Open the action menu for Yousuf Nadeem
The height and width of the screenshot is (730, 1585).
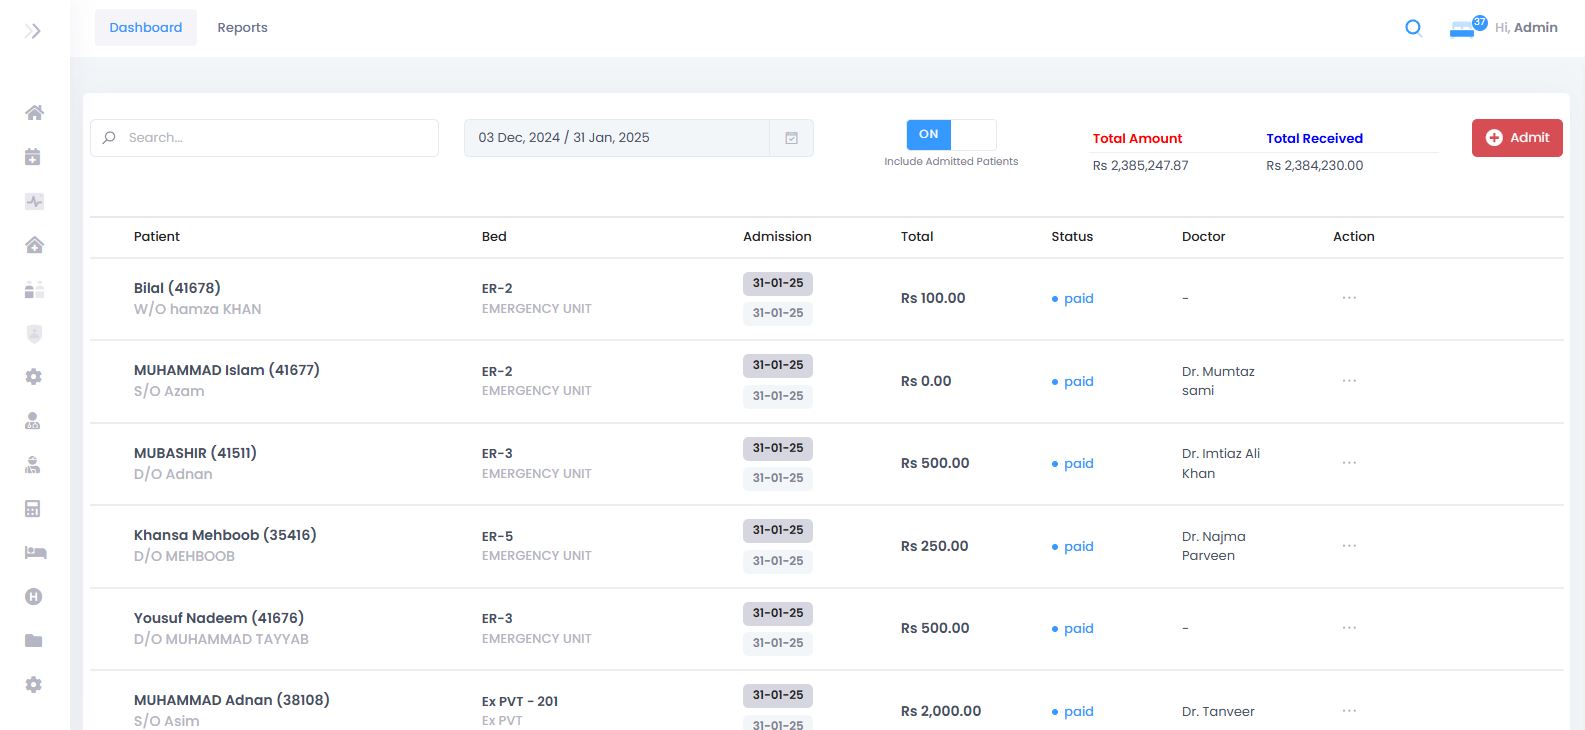click(x=1349, y=628)
